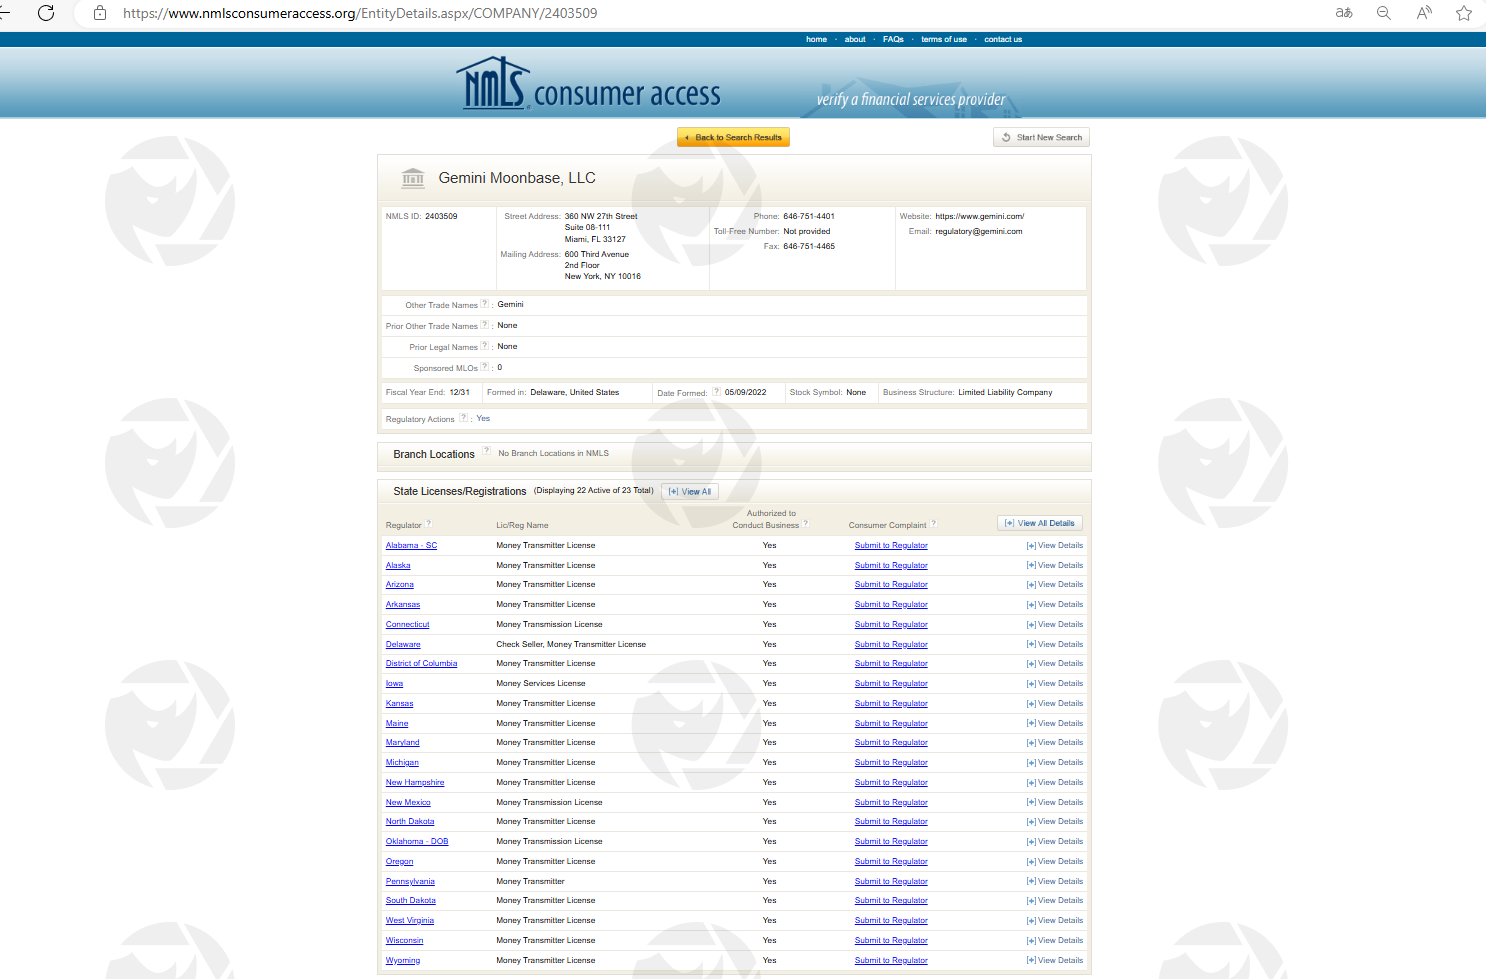1486x979 pixels.
Task: Click Back to Search Results button
Action: pyautogui.click(x=733, y=137)
